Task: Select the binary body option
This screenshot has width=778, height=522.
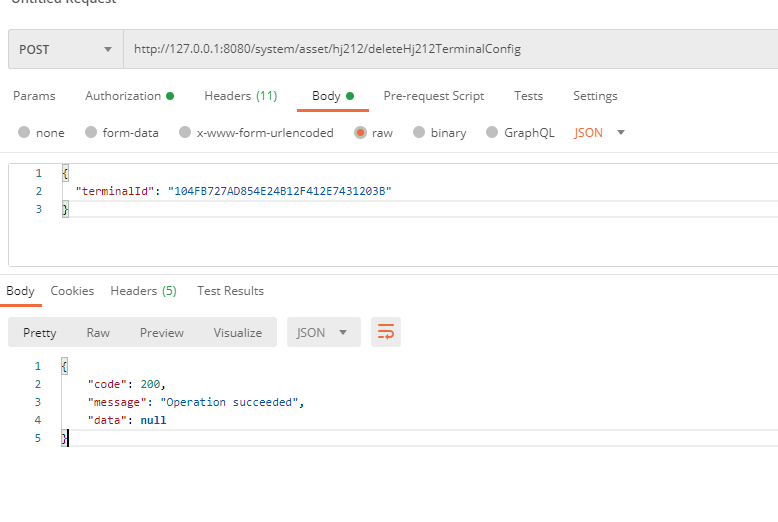Action: pyautogui.click(x=418, y=133)
